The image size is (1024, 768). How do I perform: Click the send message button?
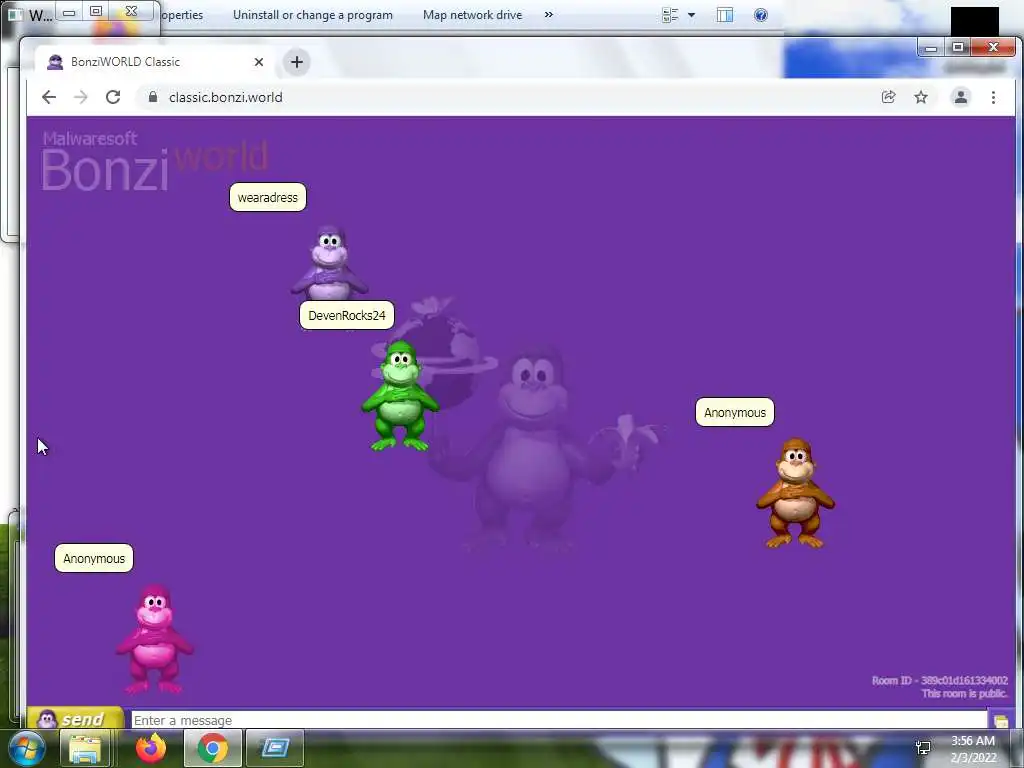pyautogui.click(x=75, y=718)
